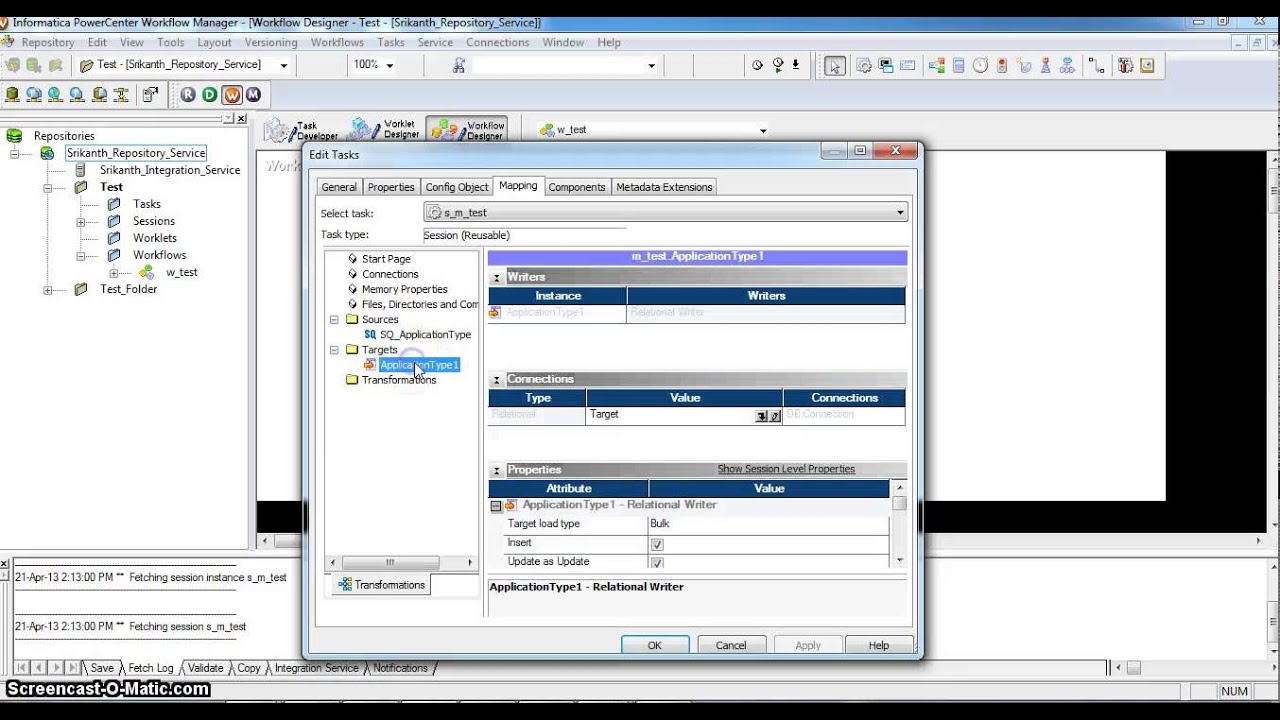Click the first database icon in second toolbar
The width and height of the screenshot is (1280, 720).
(x=12, y=95)
